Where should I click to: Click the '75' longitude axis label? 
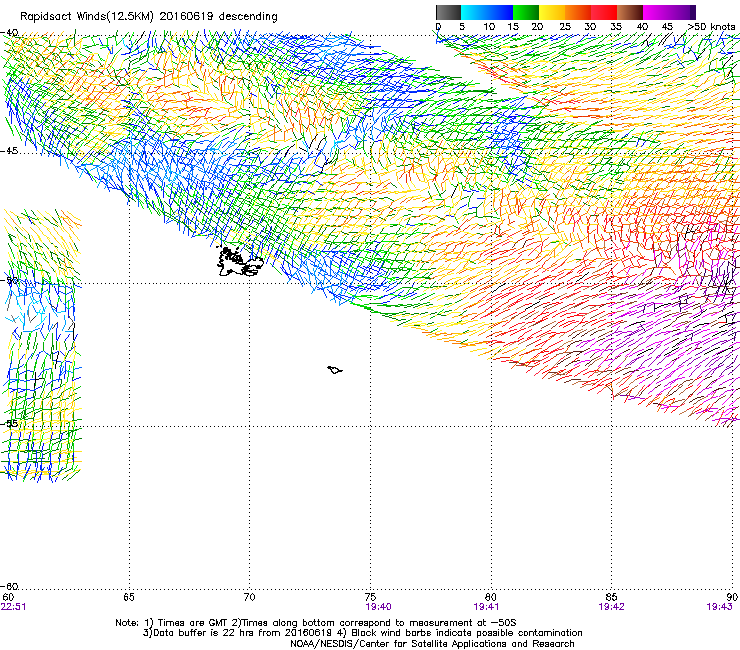coord(370,597)
